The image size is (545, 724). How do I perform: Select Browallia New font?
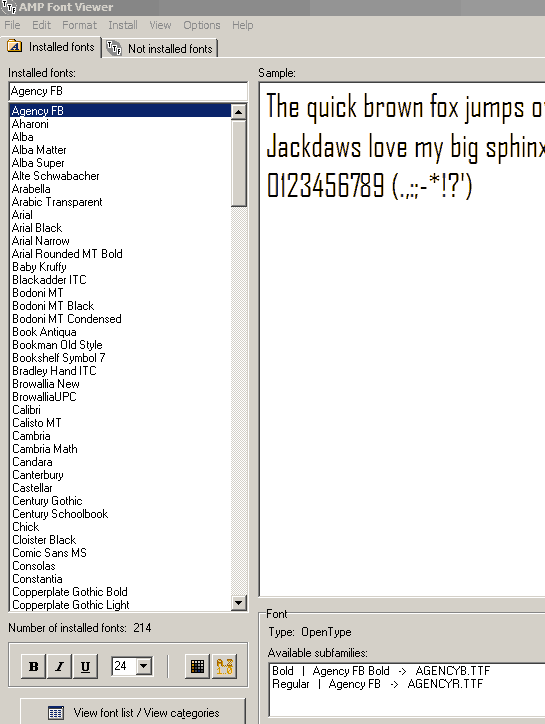(120, 384)
